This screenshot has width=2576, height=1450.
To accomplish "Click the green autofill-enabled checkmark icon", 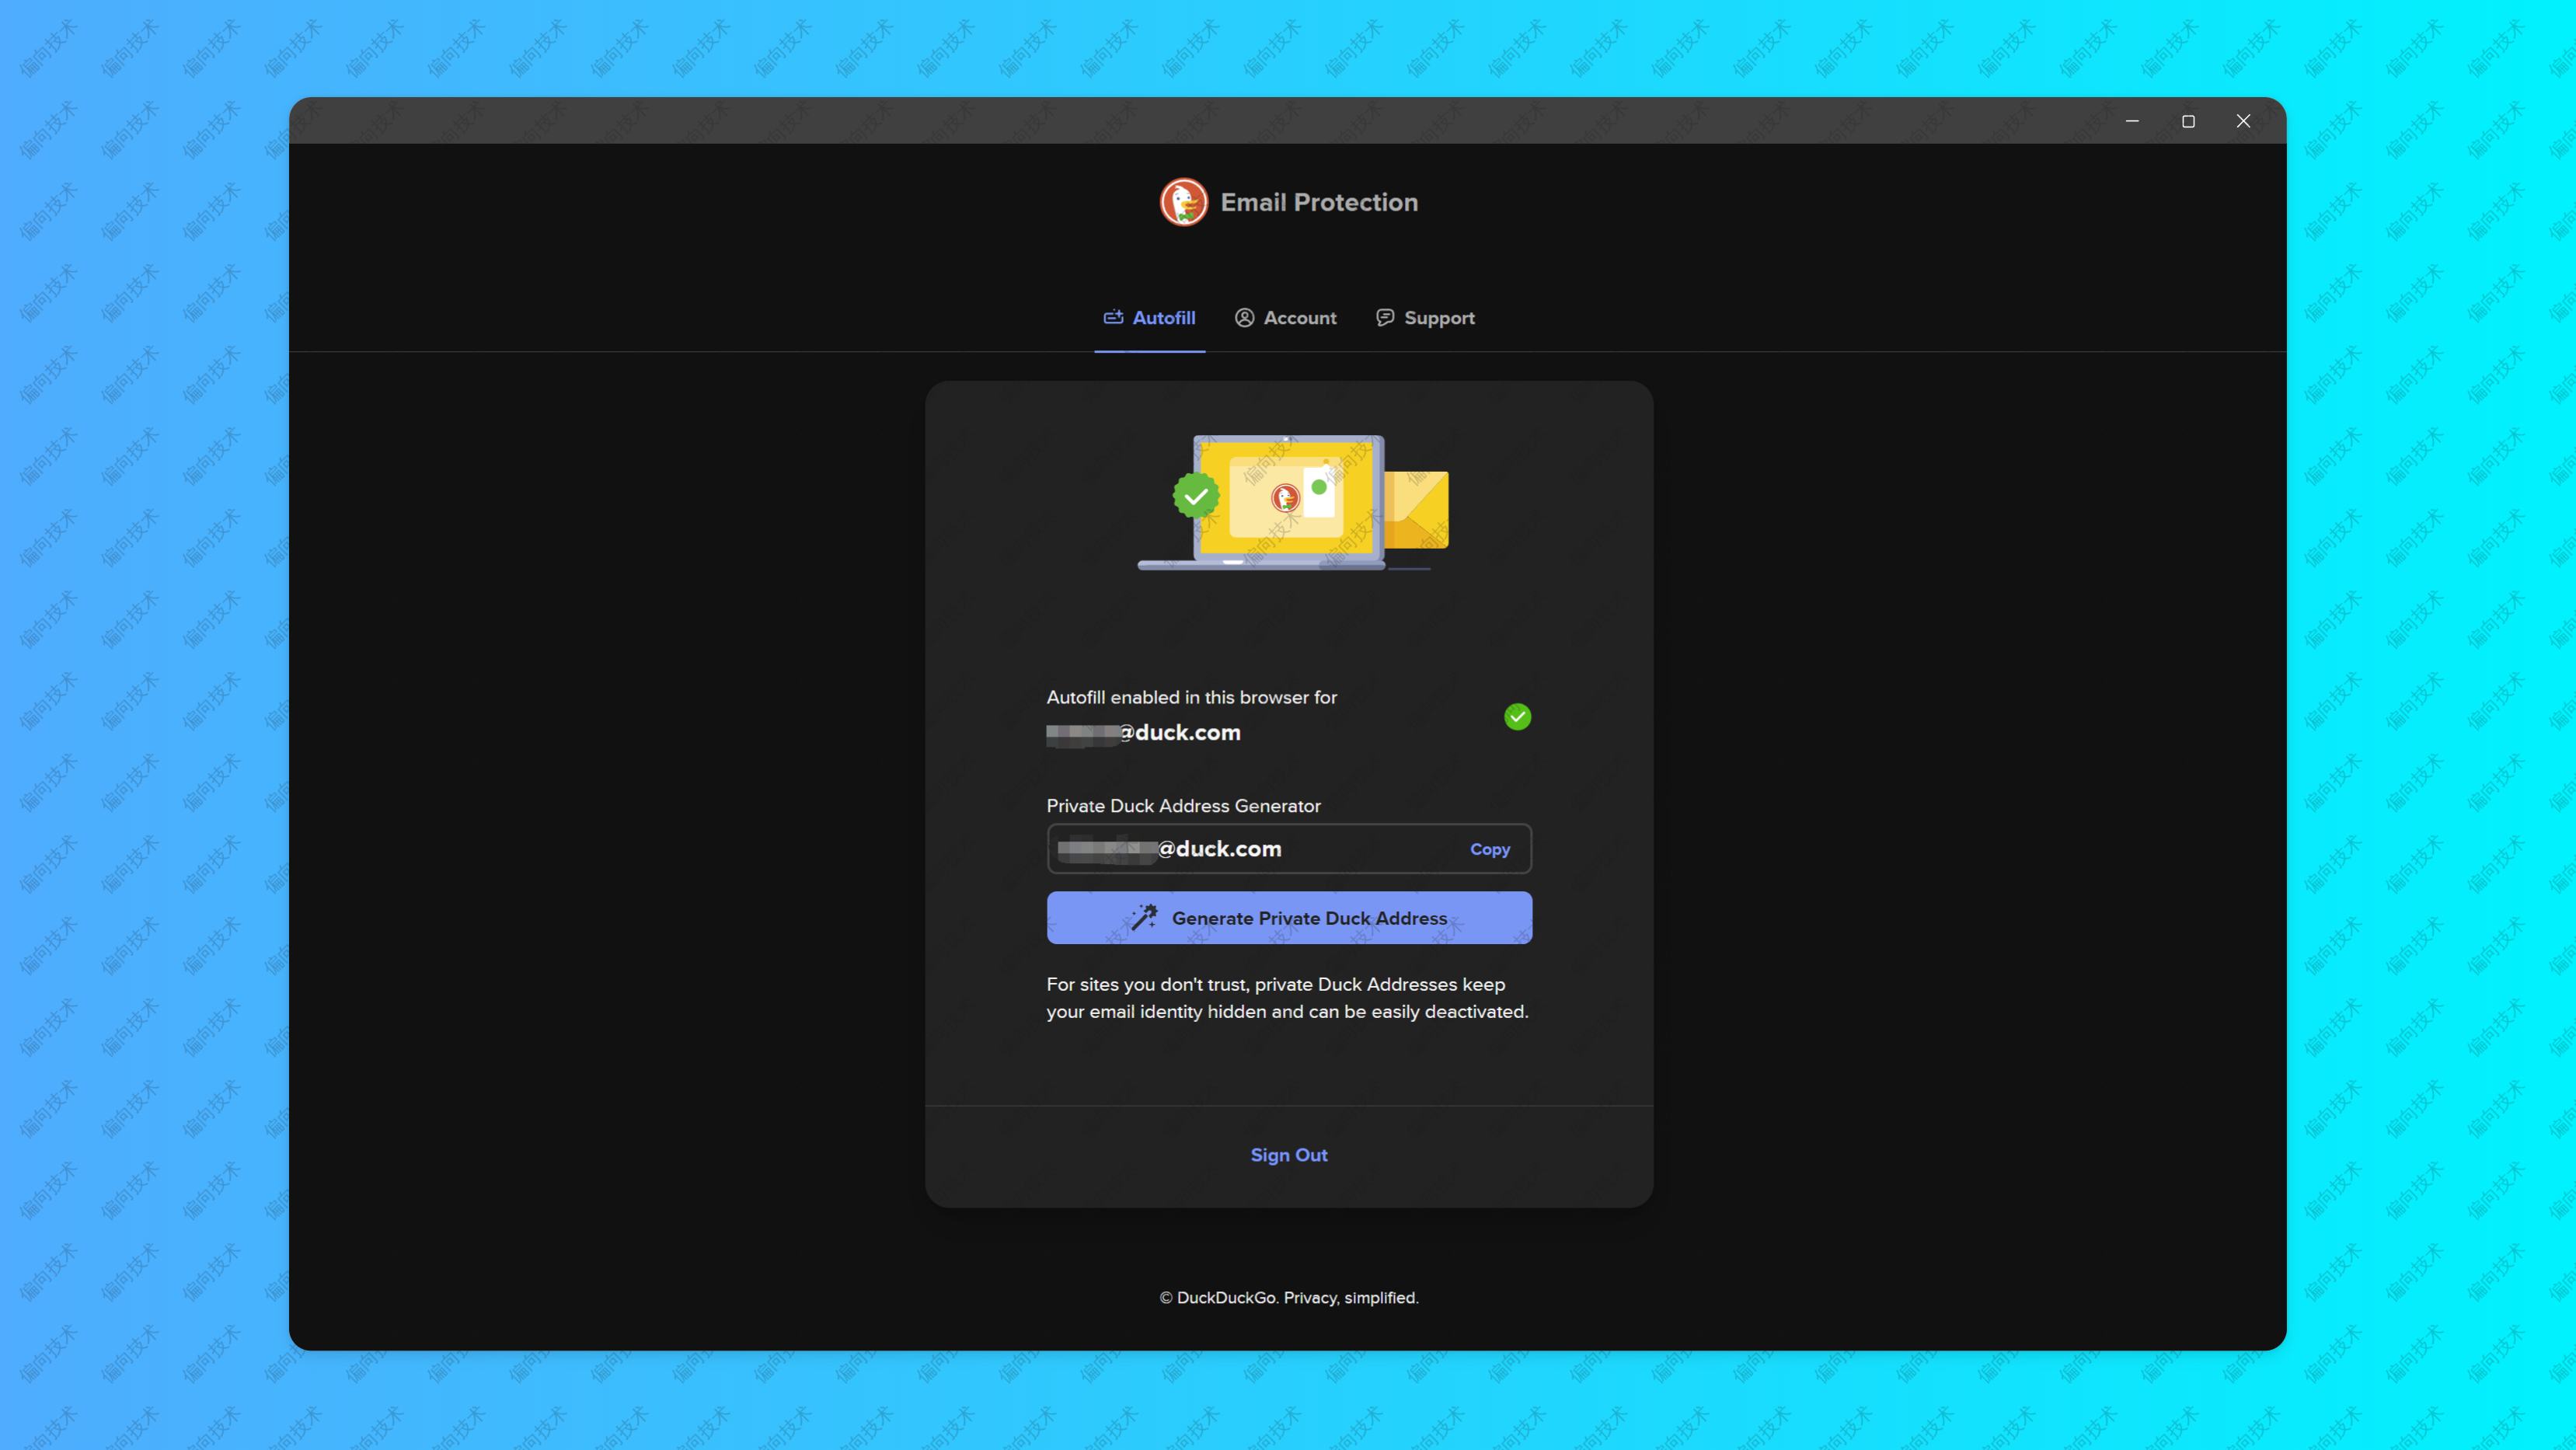I will 1517,717.
